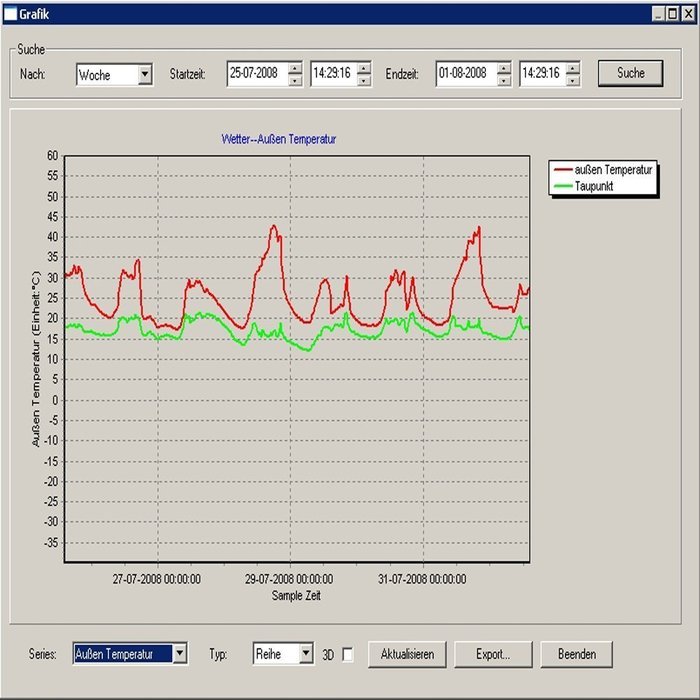Increase the Endzeit date with up arrow

tap(504, 68)
